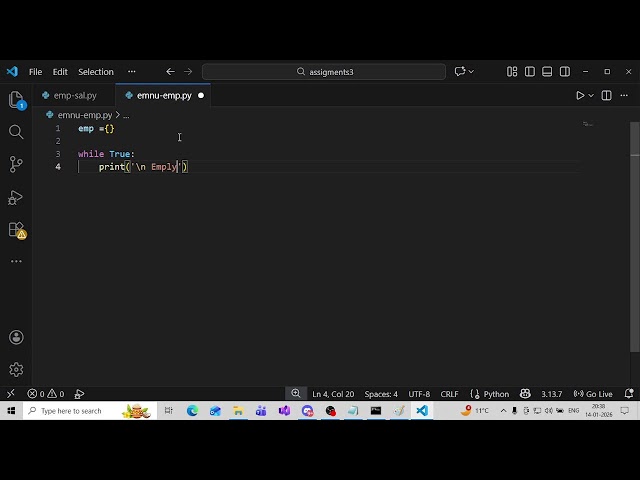
Task: Place cursor on 'while True:' line
Action: pos(106,154)
